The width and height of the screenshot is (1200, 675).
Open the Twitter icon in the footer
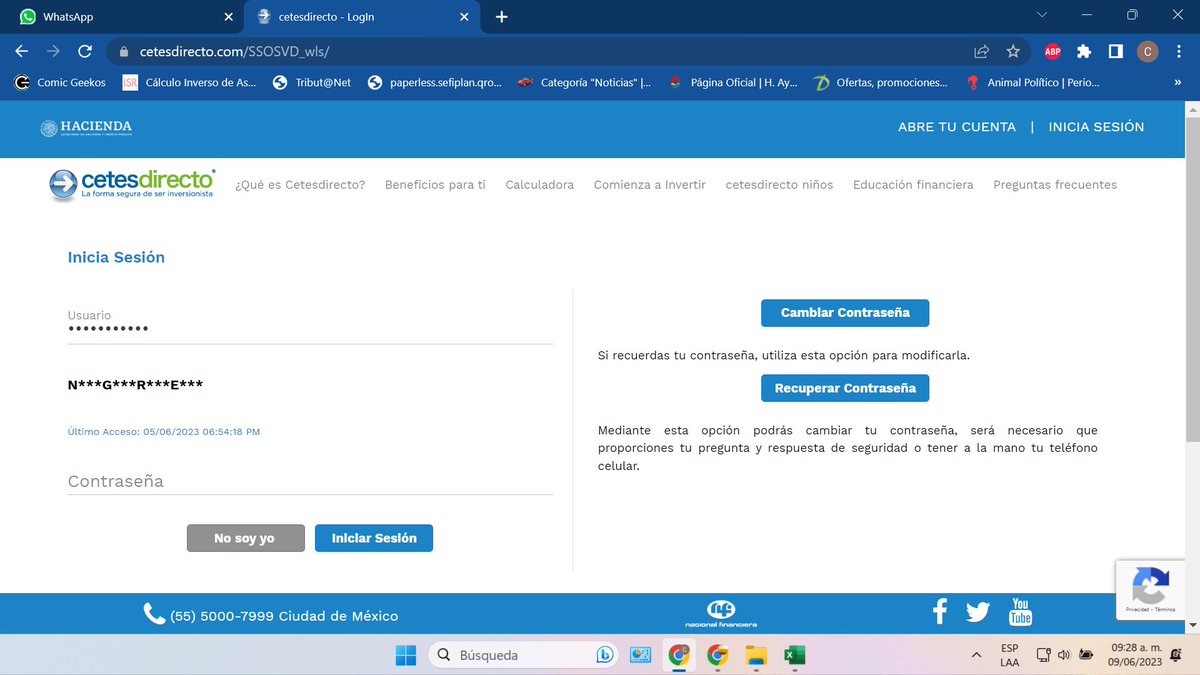click(978, 612)
